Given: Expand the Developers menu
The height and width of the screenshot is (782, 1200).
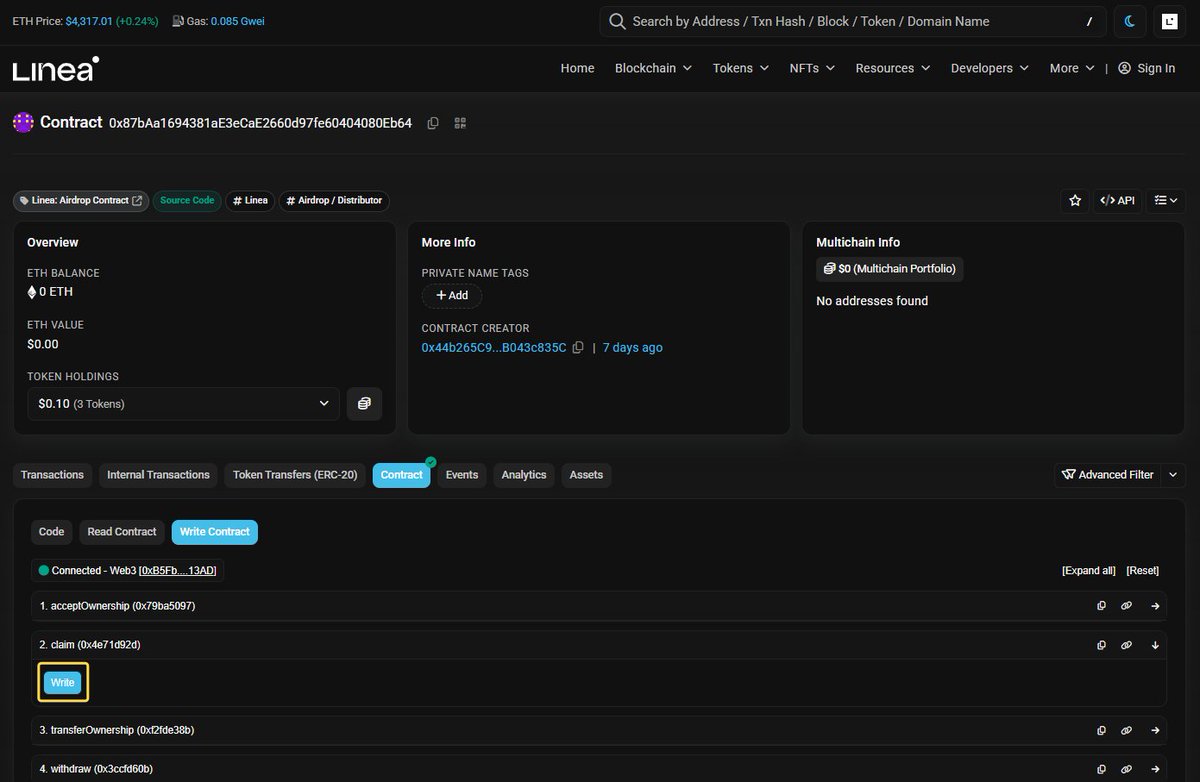Looking at the screenshot, I should click(x=990, y=68).
